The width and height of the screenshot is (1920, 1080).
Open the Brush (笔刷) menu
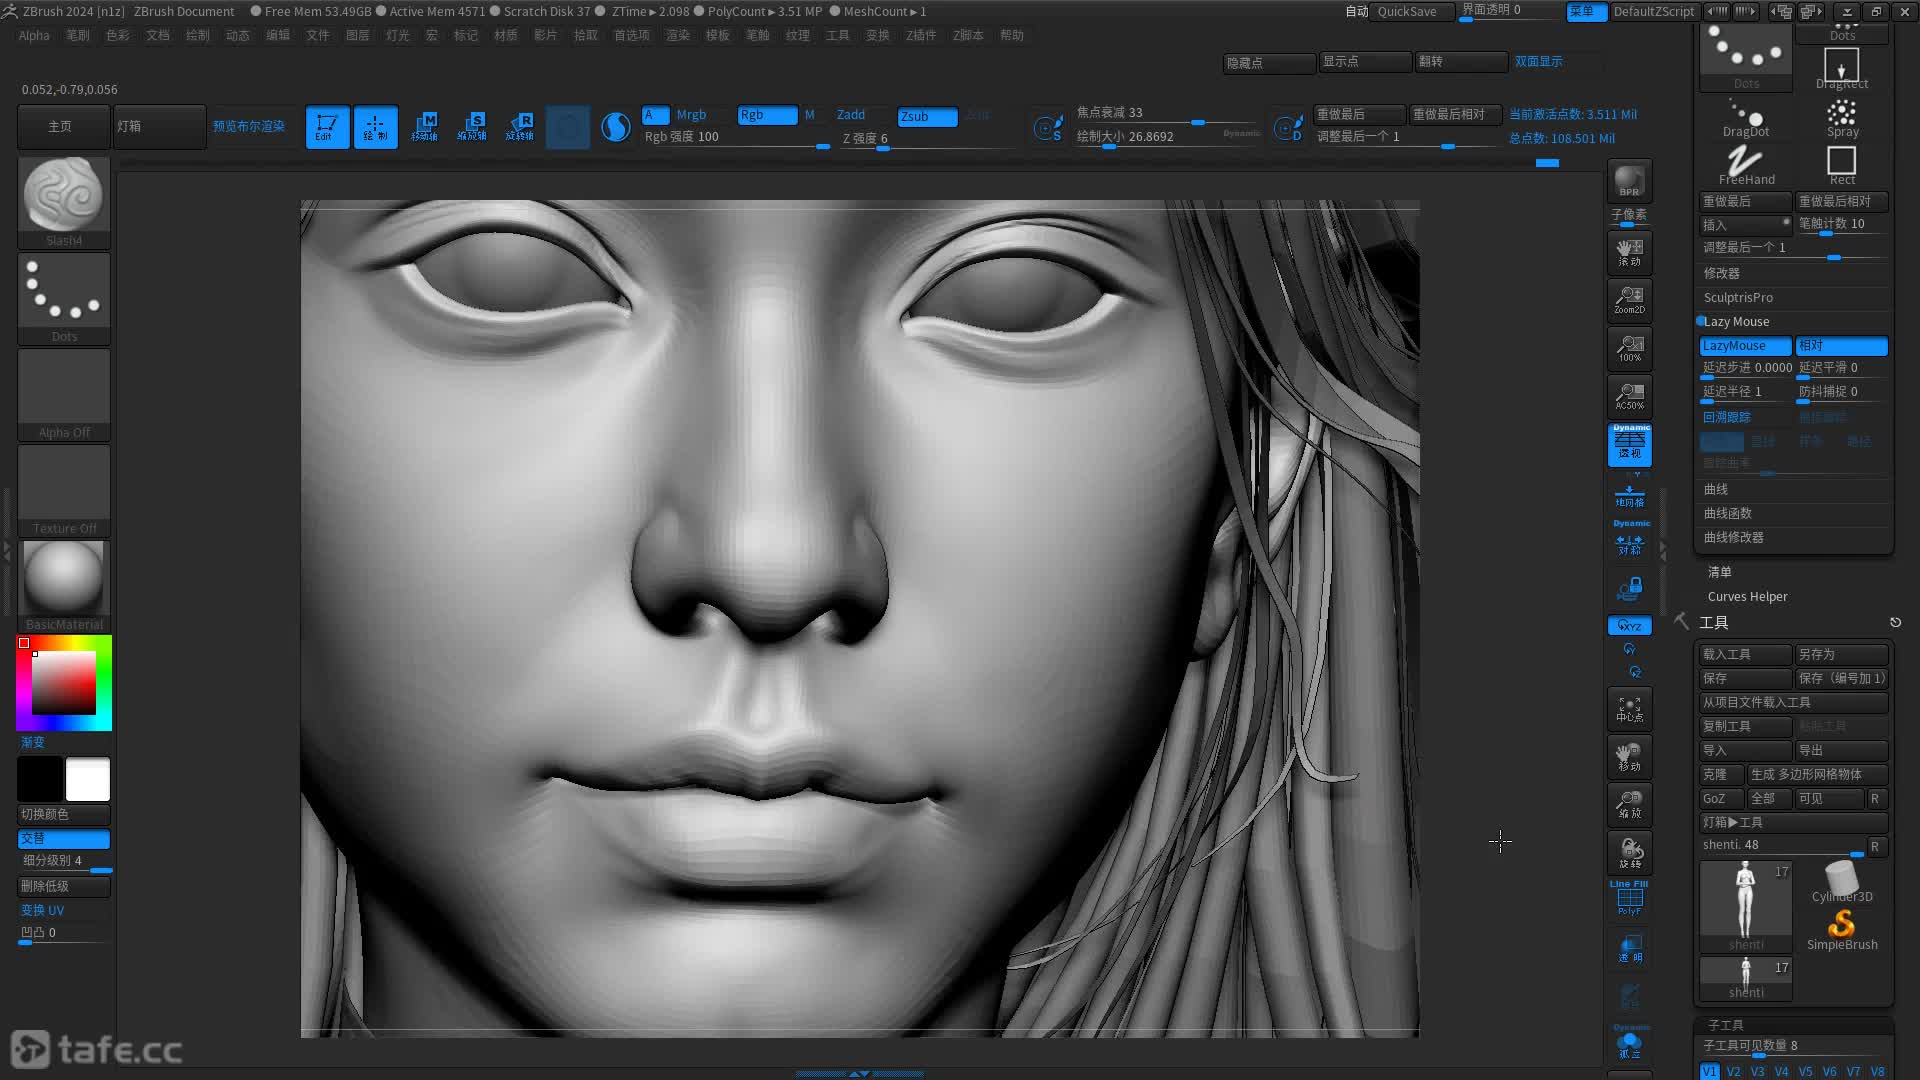78,35
